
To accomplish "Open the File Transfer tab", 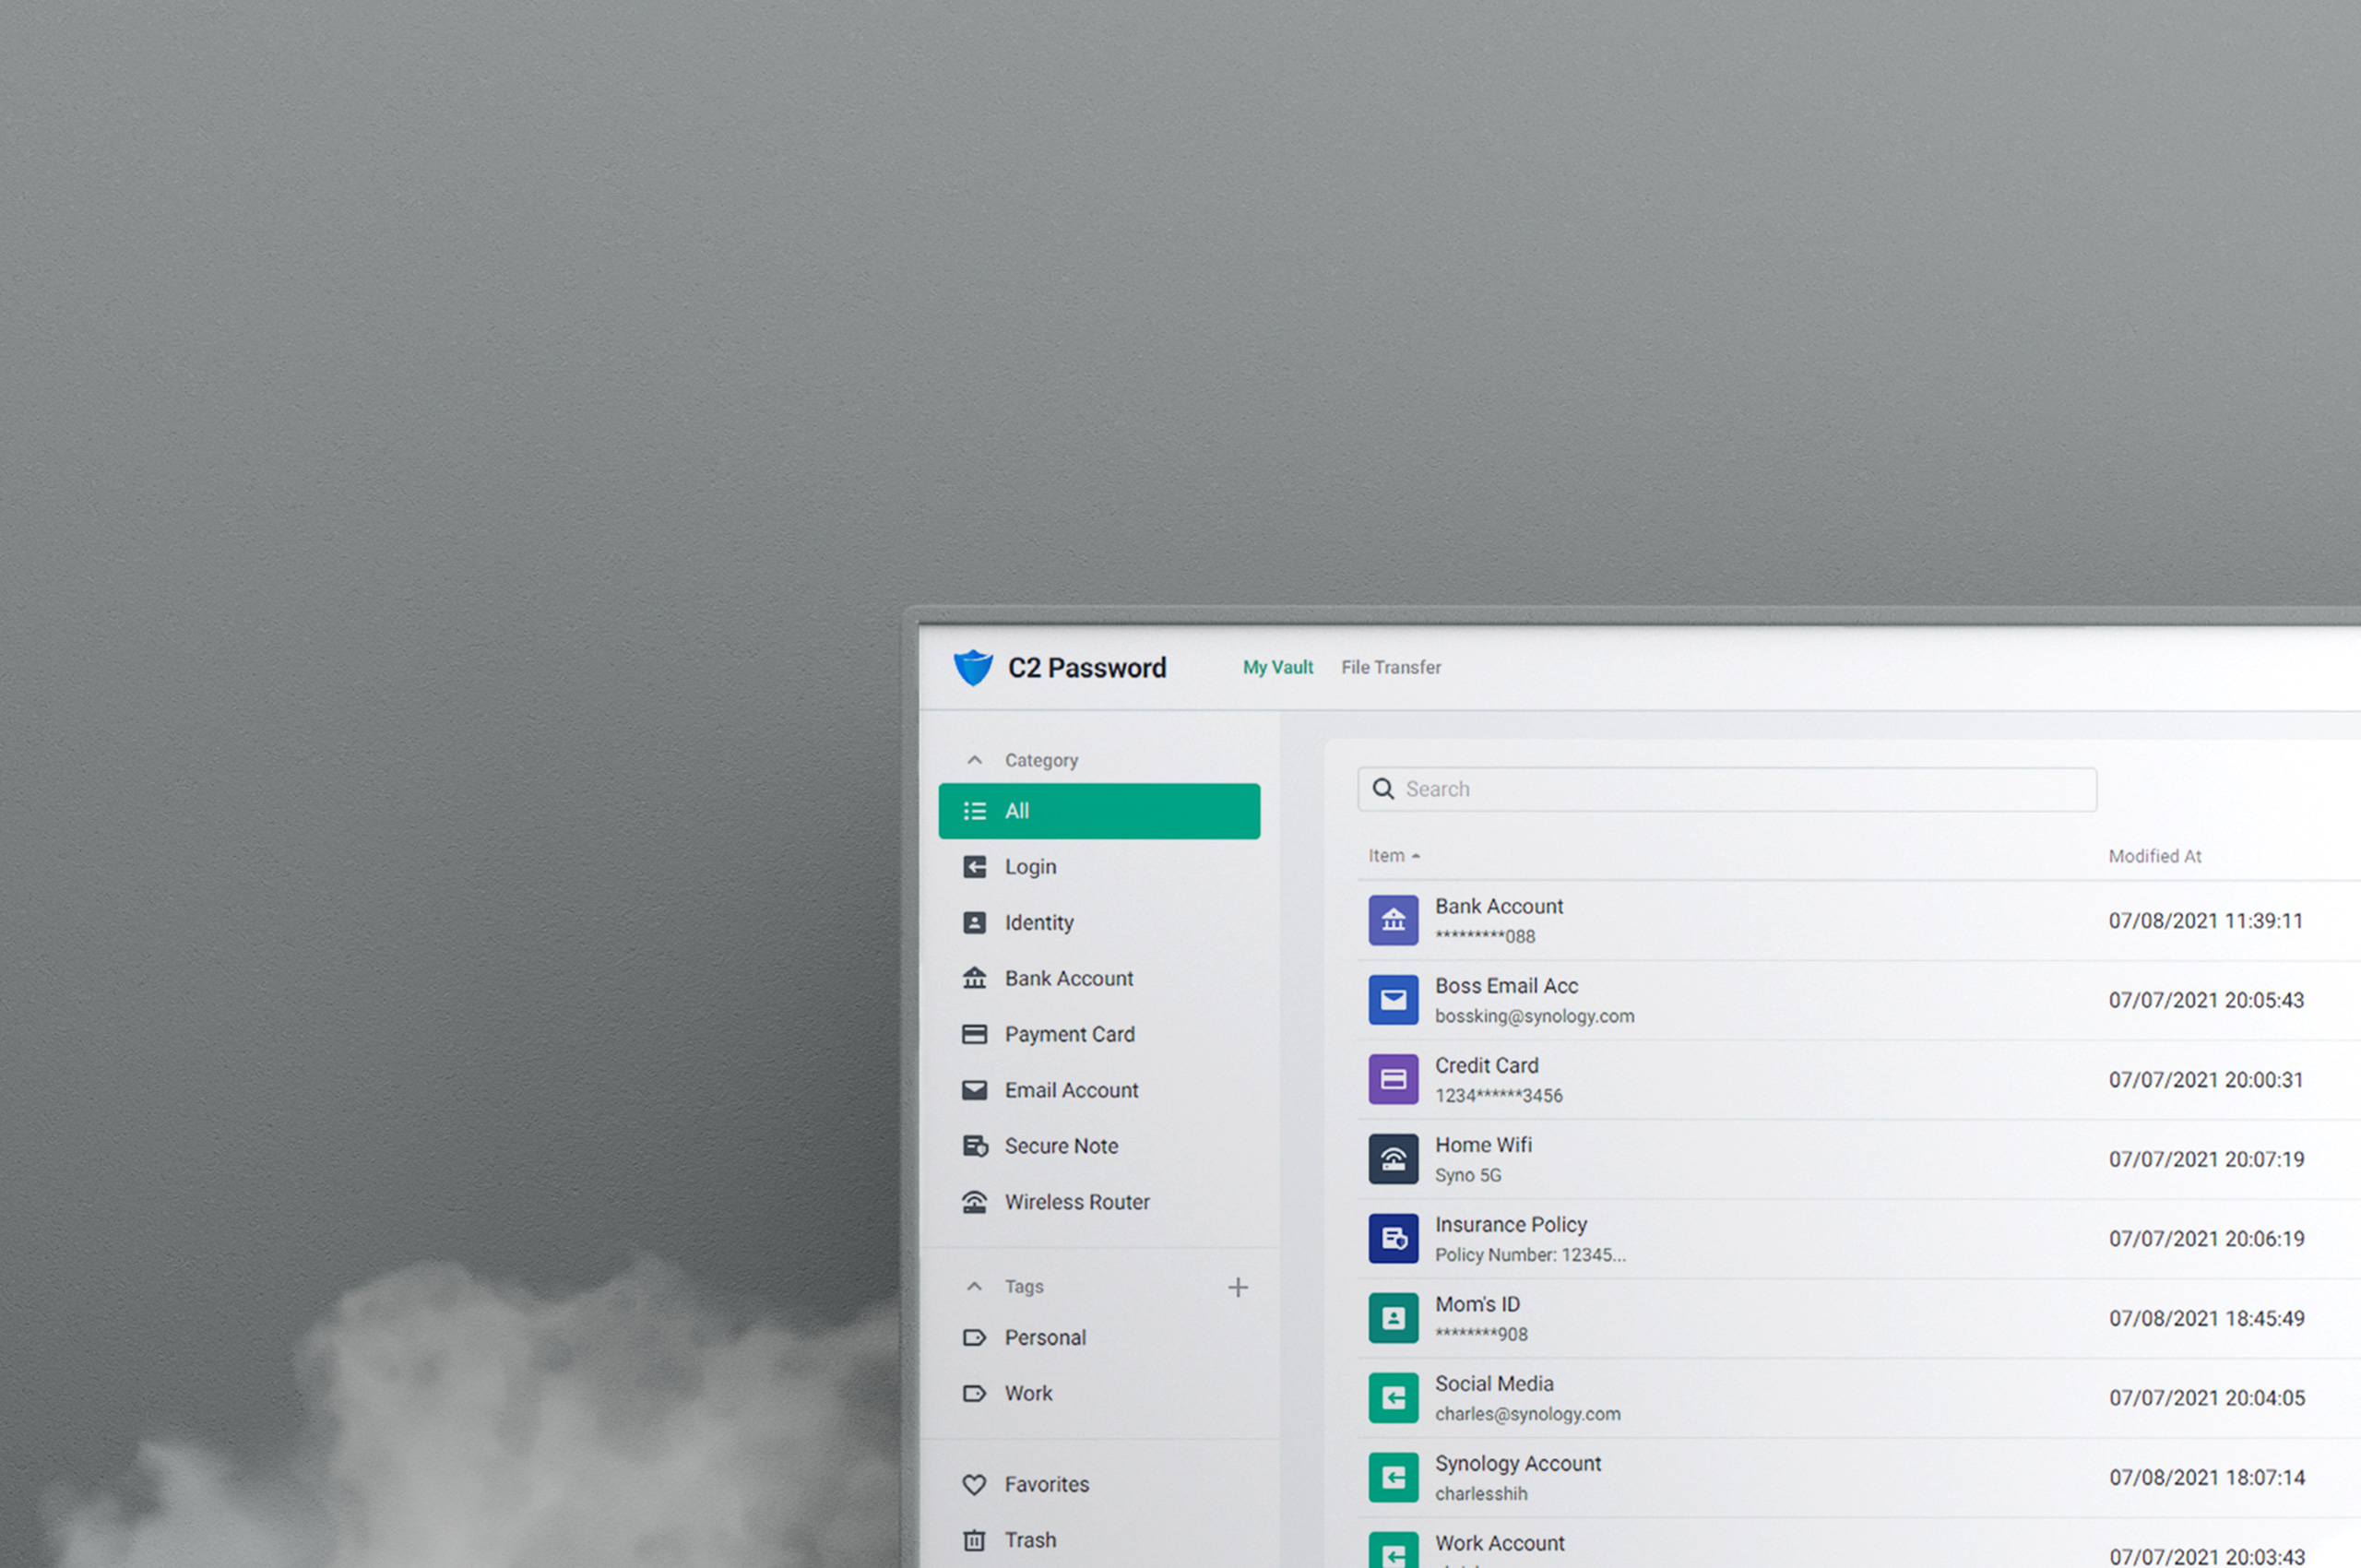I will (1390, 667).
